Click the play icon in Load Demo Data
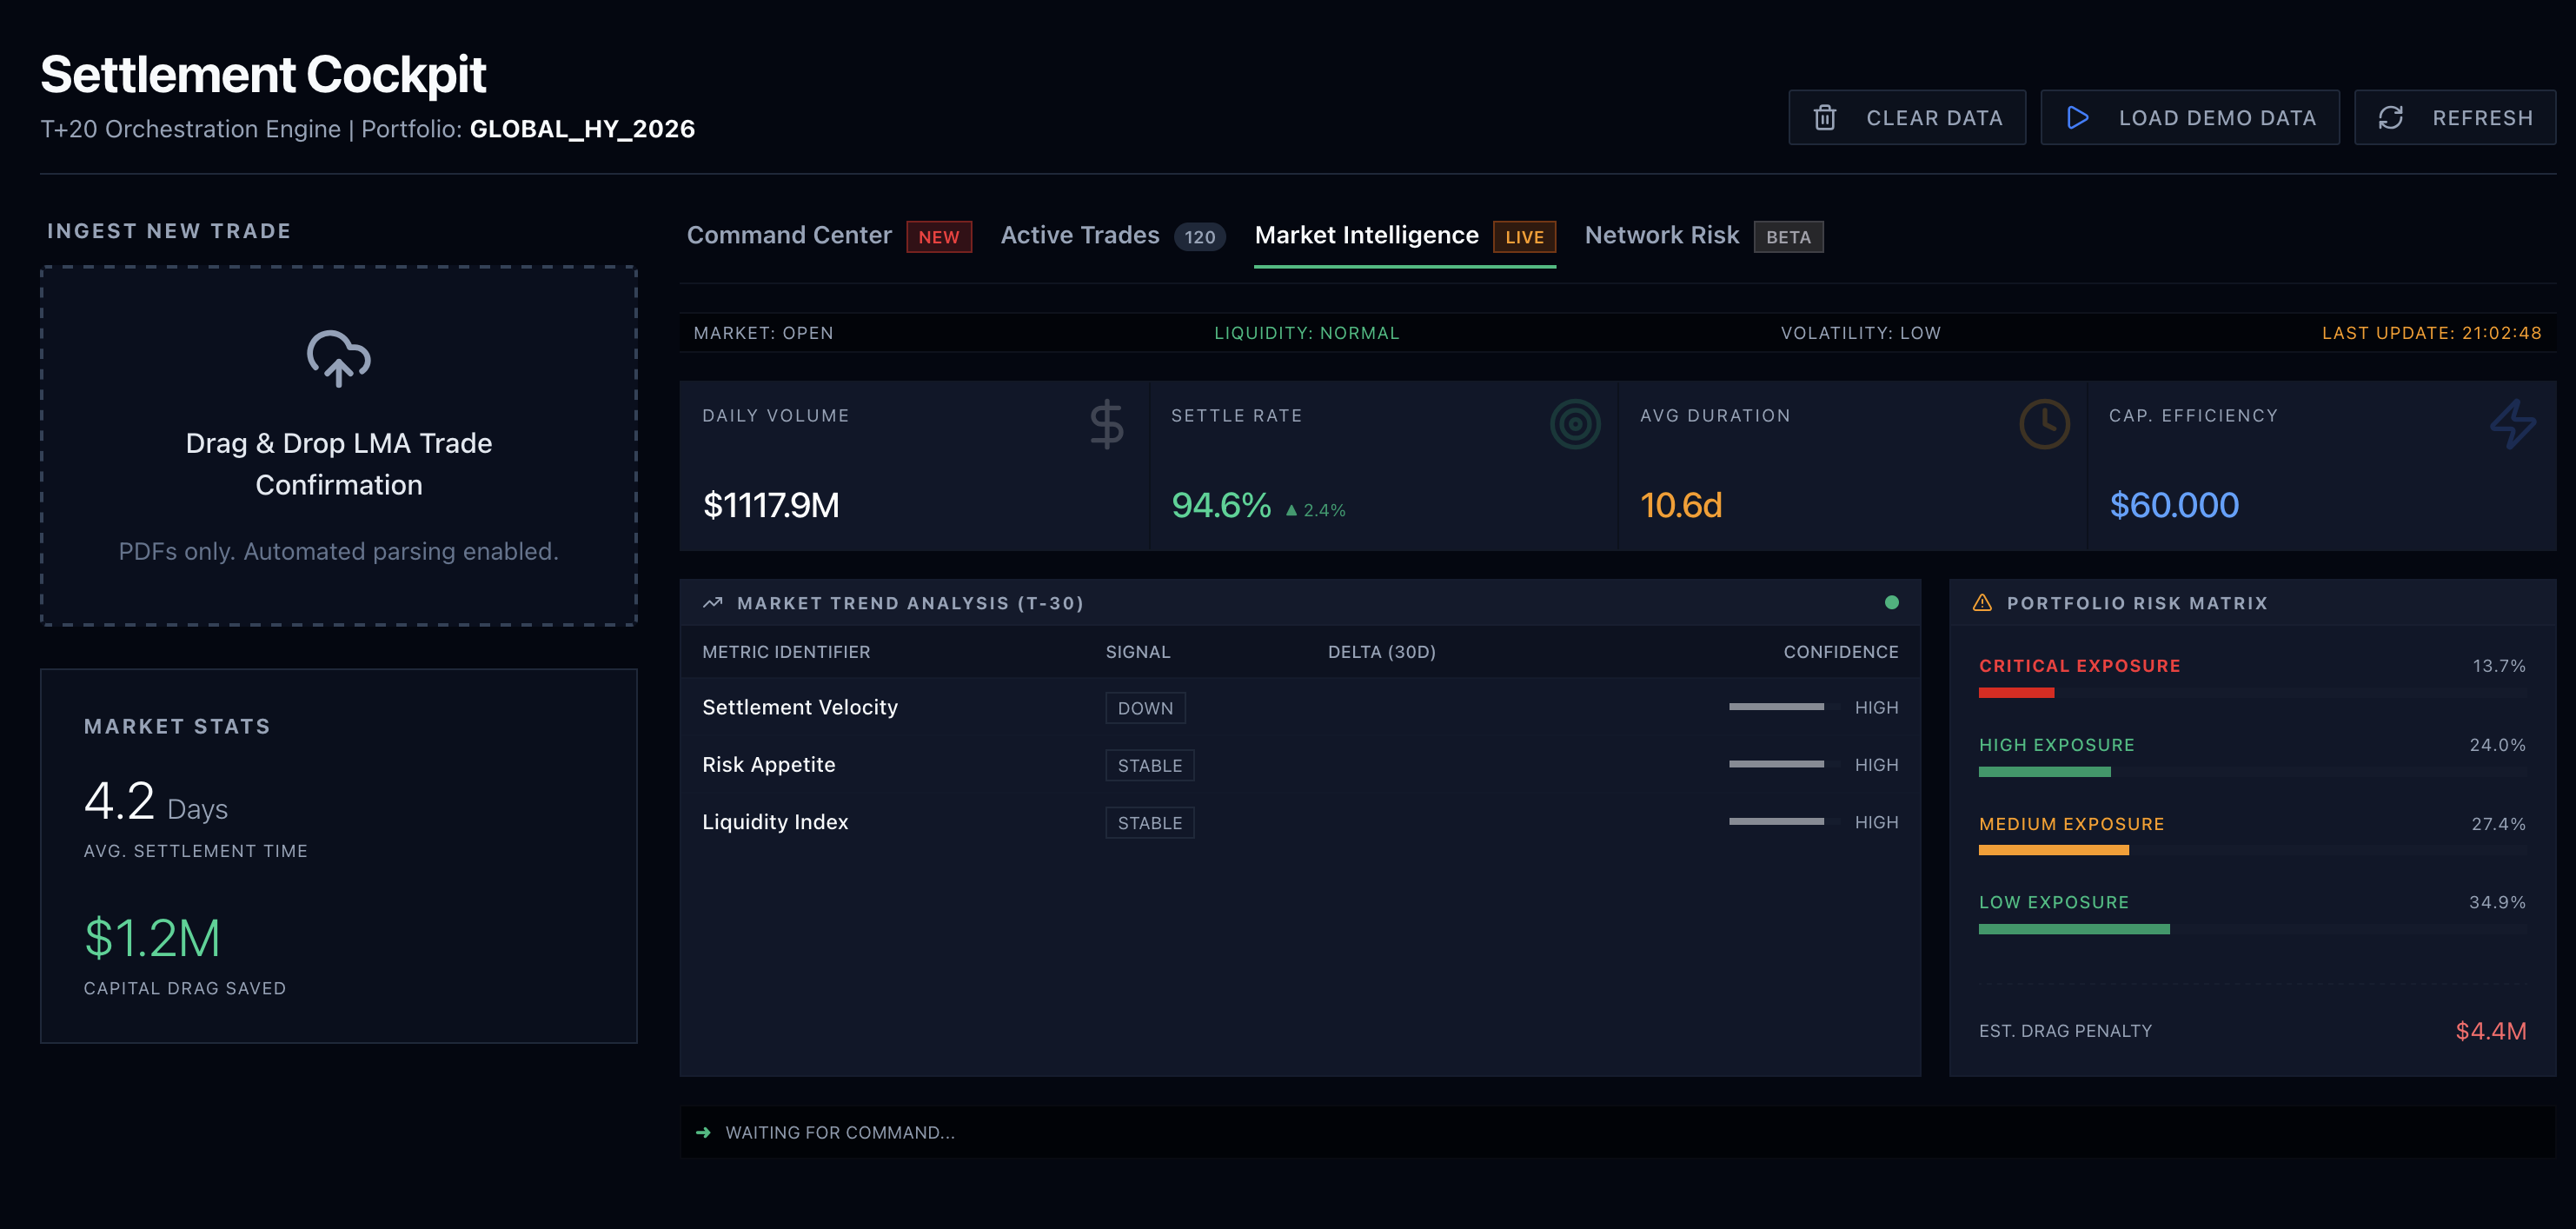 (x=2077, y=118)
